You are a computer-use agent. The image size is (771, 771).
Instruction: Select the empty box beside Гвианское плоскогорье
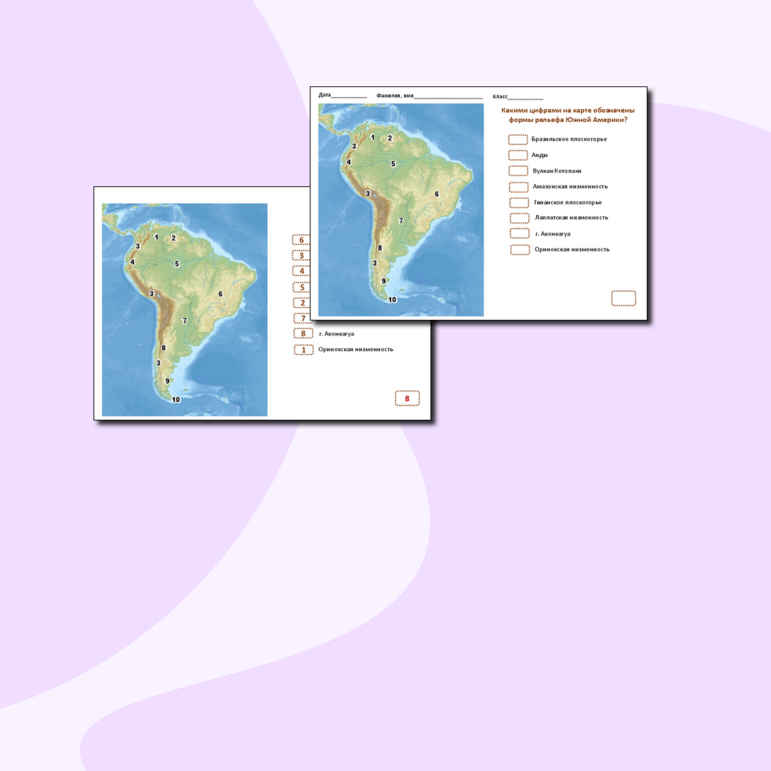(518, 202)
